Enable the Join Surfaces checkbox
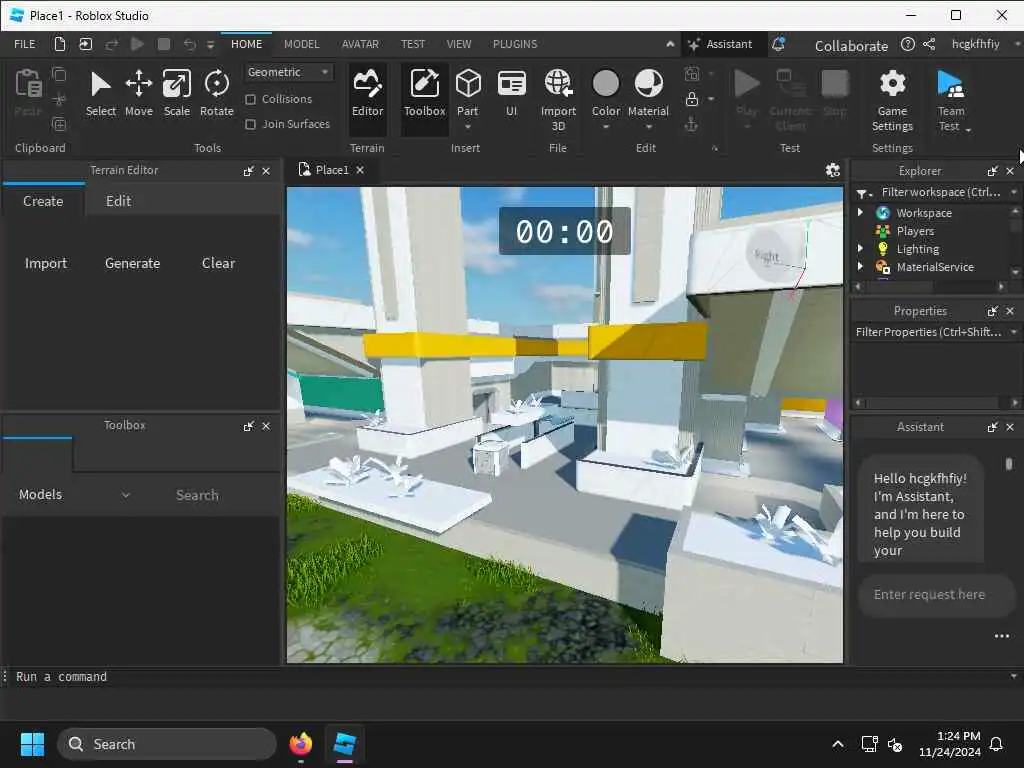Viewport: 1024px width, 768px height. tap(250, 124)
